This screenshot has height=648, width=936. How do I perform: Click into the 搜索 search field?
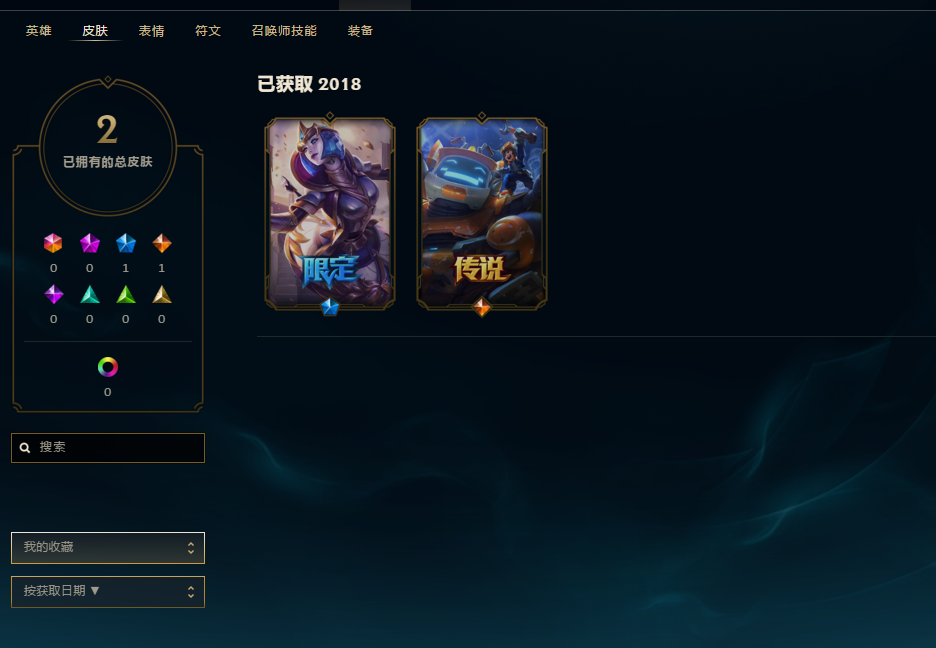click(108, 448)
